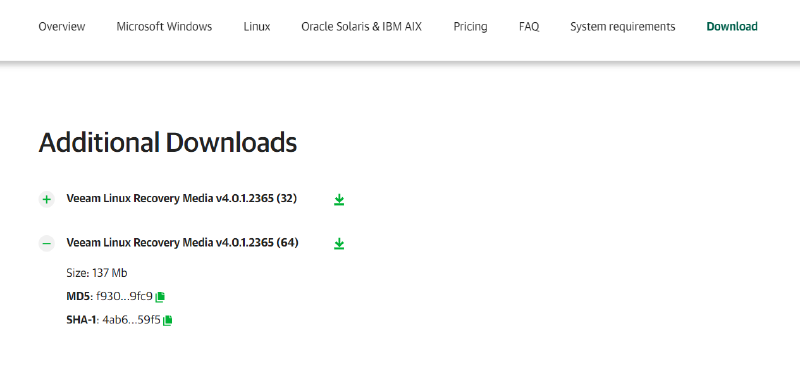View the FAQ tab

point(529,27)
